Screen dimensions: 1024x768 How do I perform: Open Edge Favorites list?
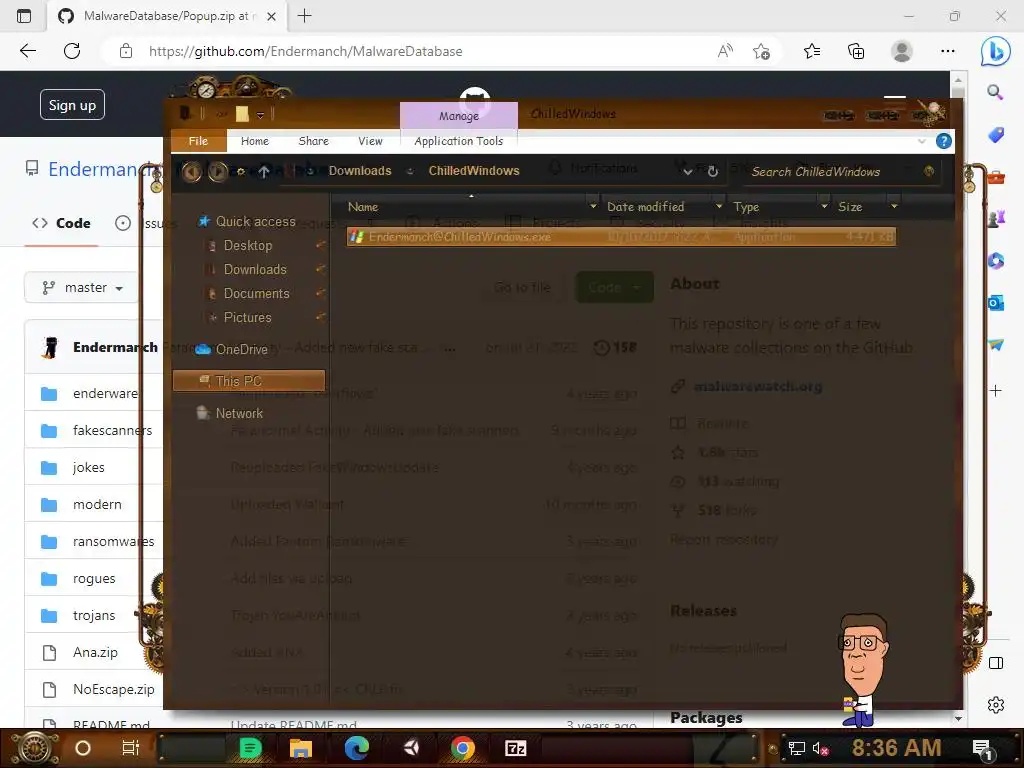point(812,51)
